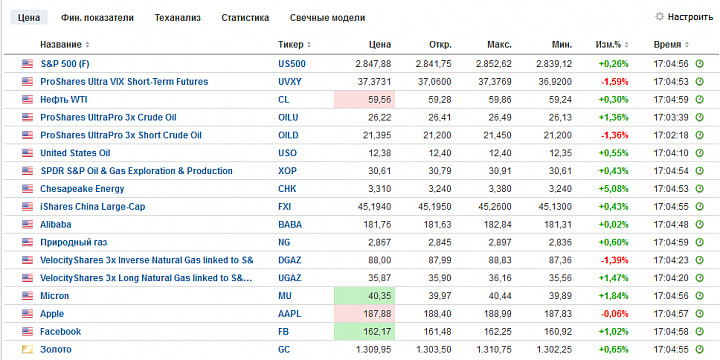Sort table by Время column arrows
Screen dimensions: 720x360
(x=687, y=45)
